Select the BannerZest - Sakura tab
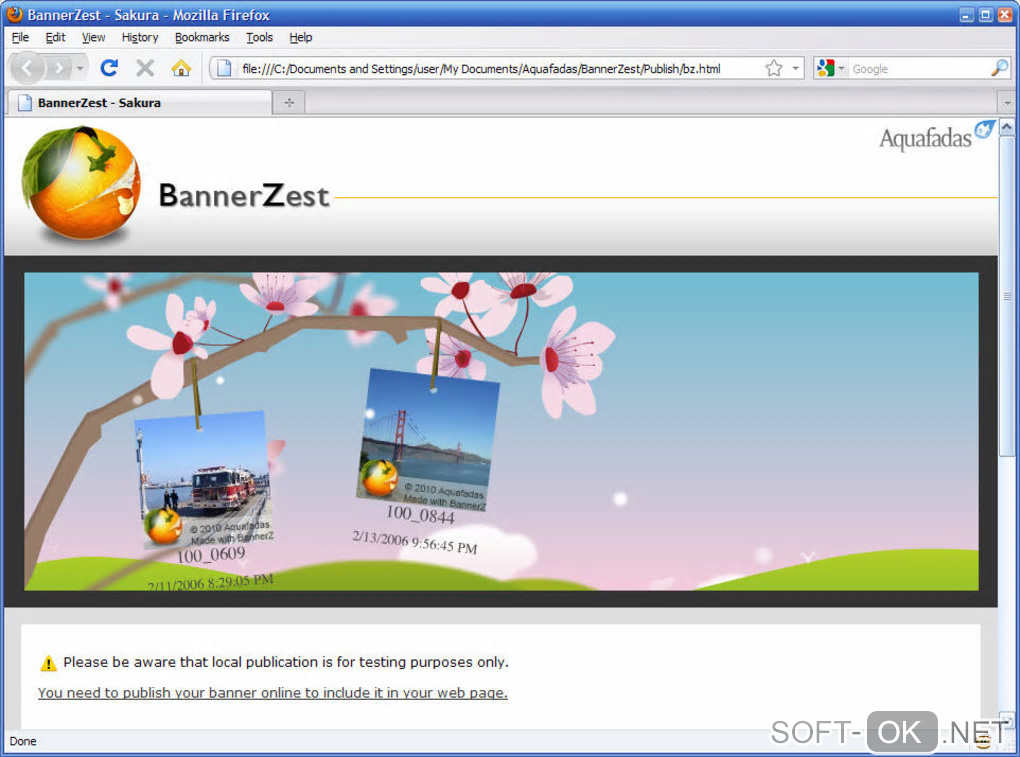This screenshot has width=1020, height=757. 139,103
